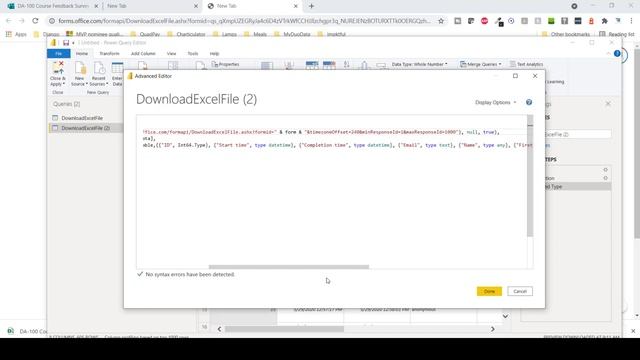Open the File ribbon tab
Viewport: 640px width, 360px height.
59,53
